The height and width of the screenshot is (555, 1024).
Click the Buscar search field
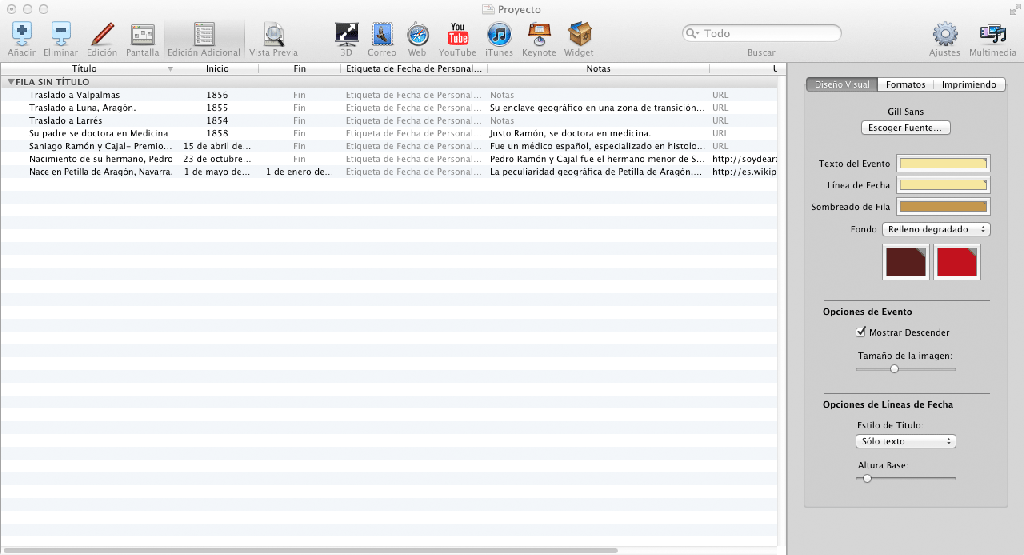coord(761,33)
